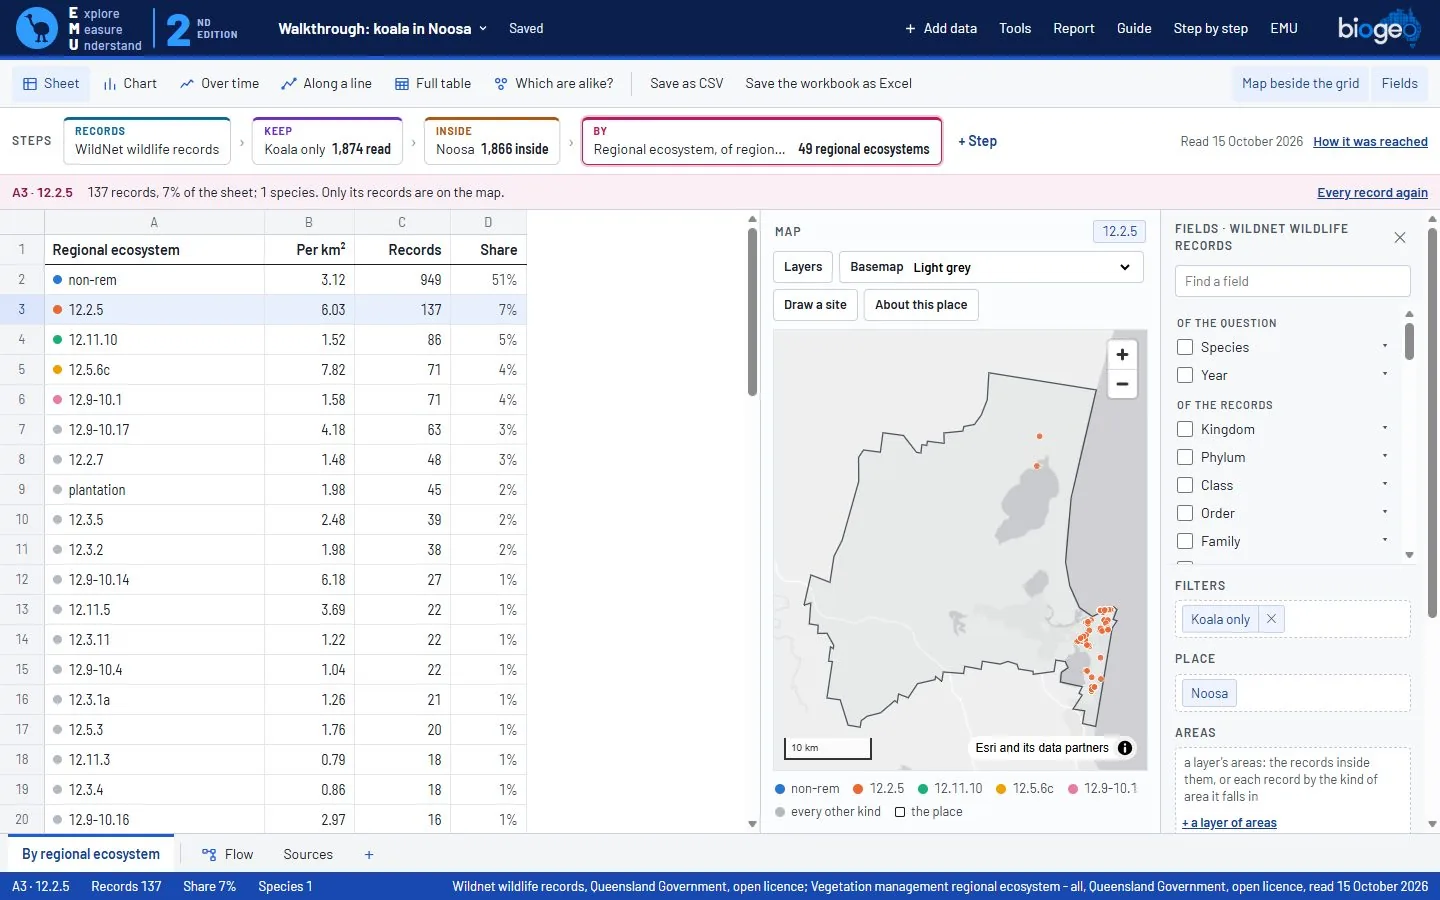Open the Guide menu
1440x900 pixels.
1134,28
